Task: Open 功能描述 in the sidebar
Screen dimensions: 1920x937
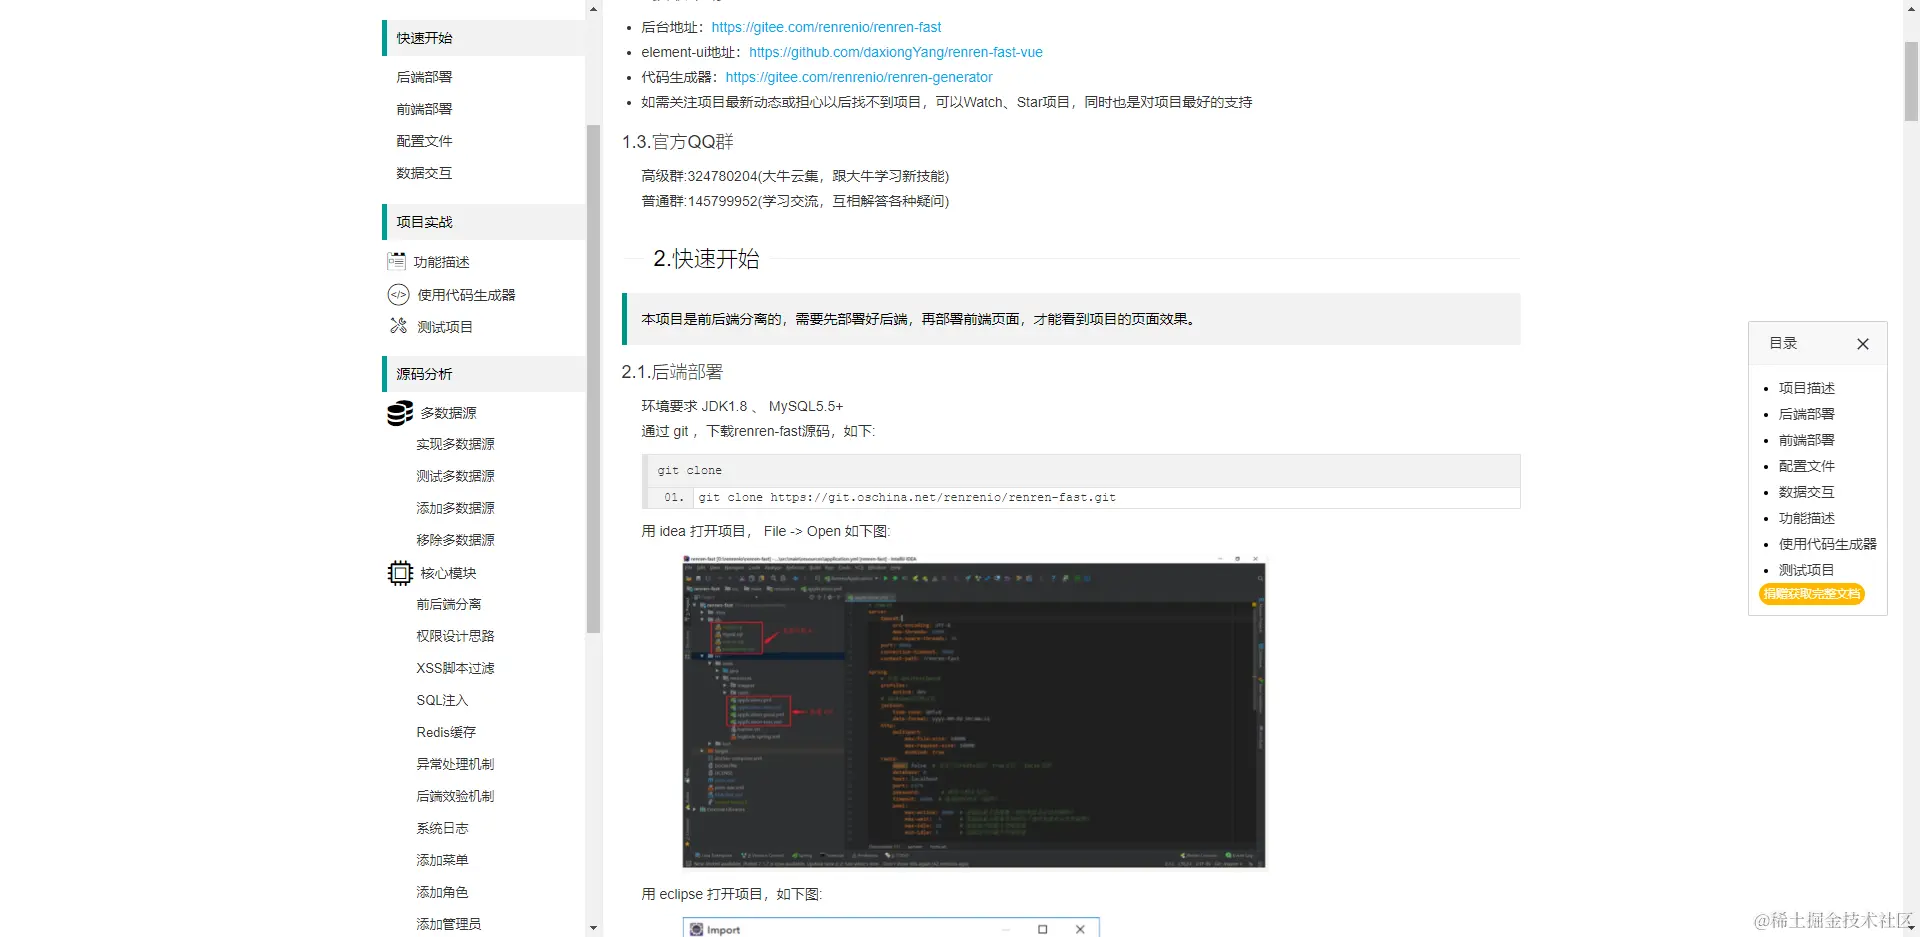Action: [441, 262]
